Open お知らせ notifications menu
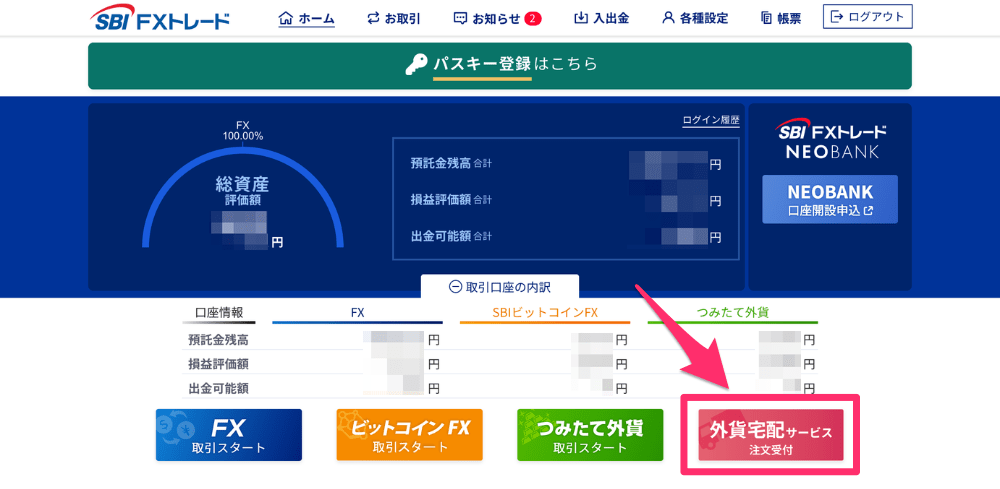This screenshot has width=1000, height=489. tap(497, 18)
